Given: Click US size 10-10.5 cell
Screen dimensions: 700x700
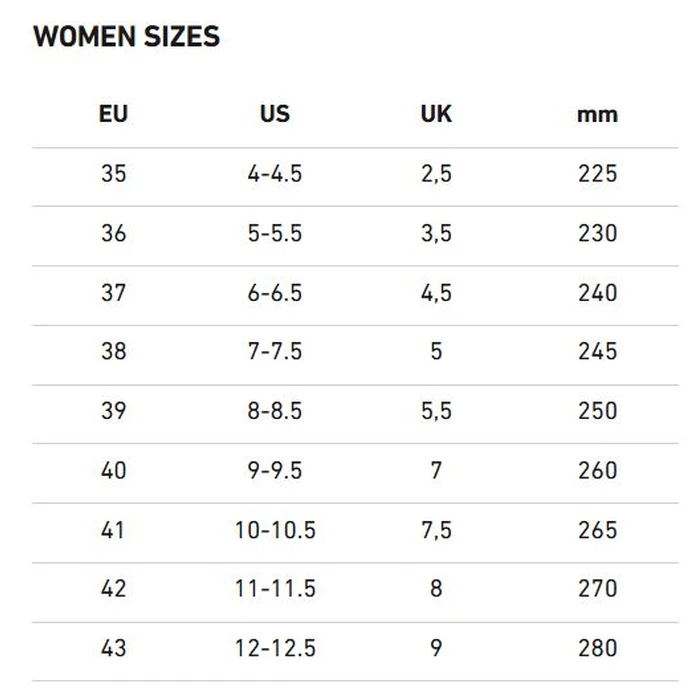Looking at the screenshot, I should (275, 529).
